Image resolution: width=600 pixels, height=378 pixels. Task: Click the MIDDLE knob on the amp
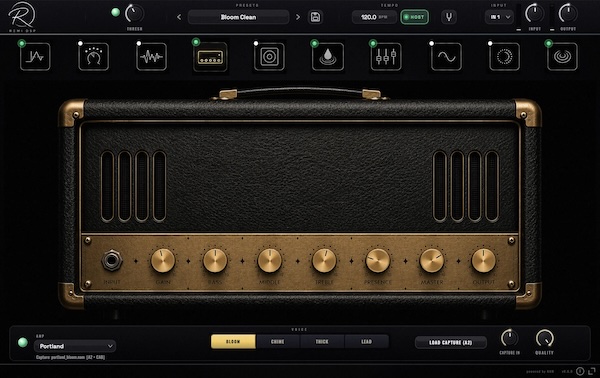269,261
